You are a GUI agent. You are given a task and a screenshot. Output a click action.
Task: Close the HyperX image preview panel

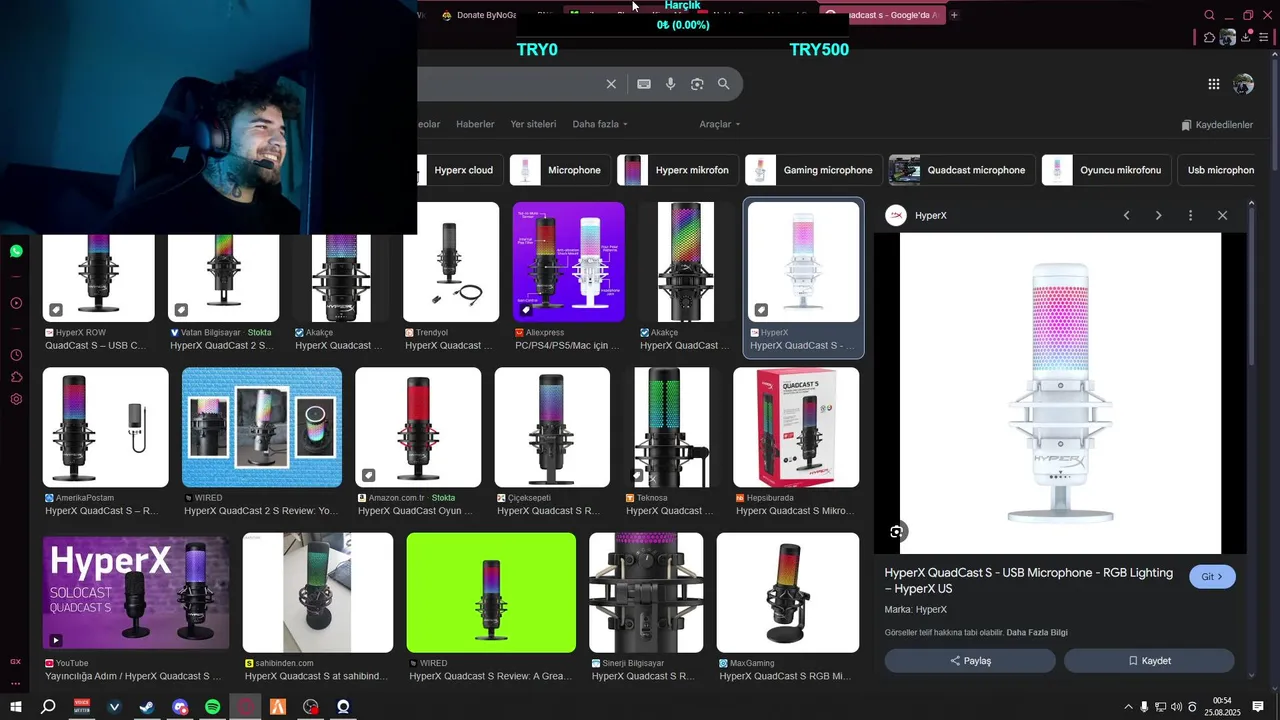[x=1222, y=215]
